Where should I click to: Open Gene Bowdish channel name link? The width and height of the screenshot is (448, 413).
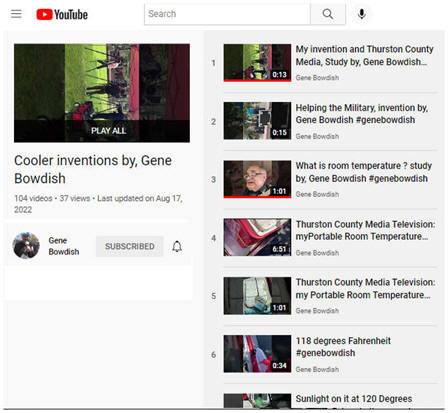(x=64, y=246)
